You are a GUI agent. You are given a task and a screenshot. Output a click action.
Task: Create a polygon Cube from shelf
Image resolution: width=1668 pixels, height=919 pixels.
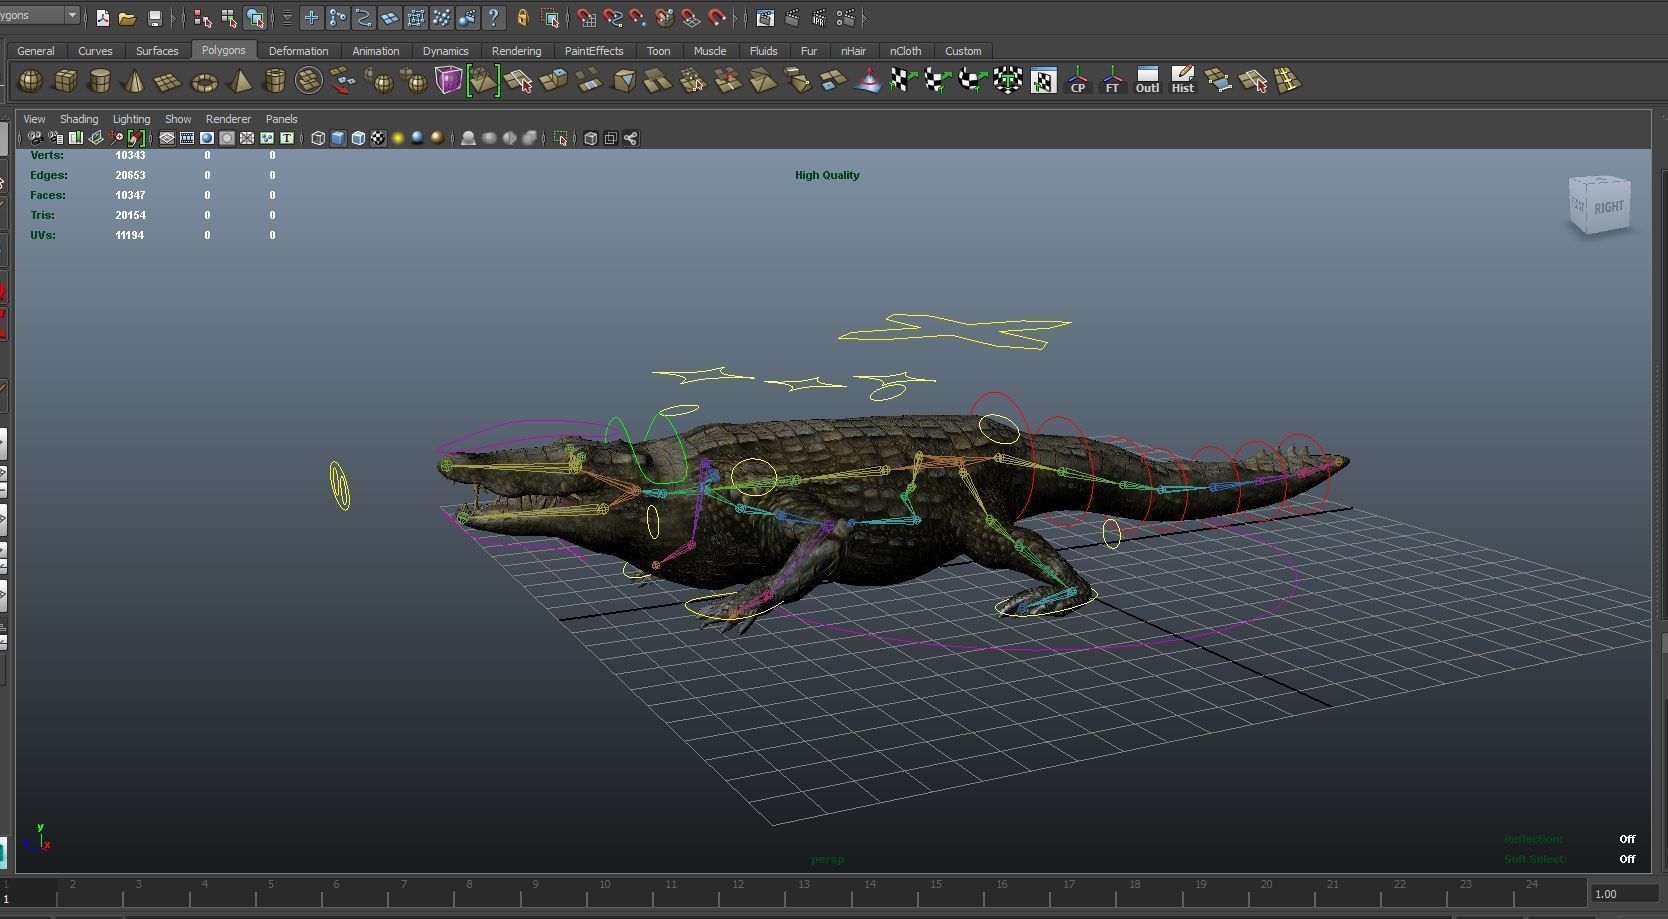(65, 81)
